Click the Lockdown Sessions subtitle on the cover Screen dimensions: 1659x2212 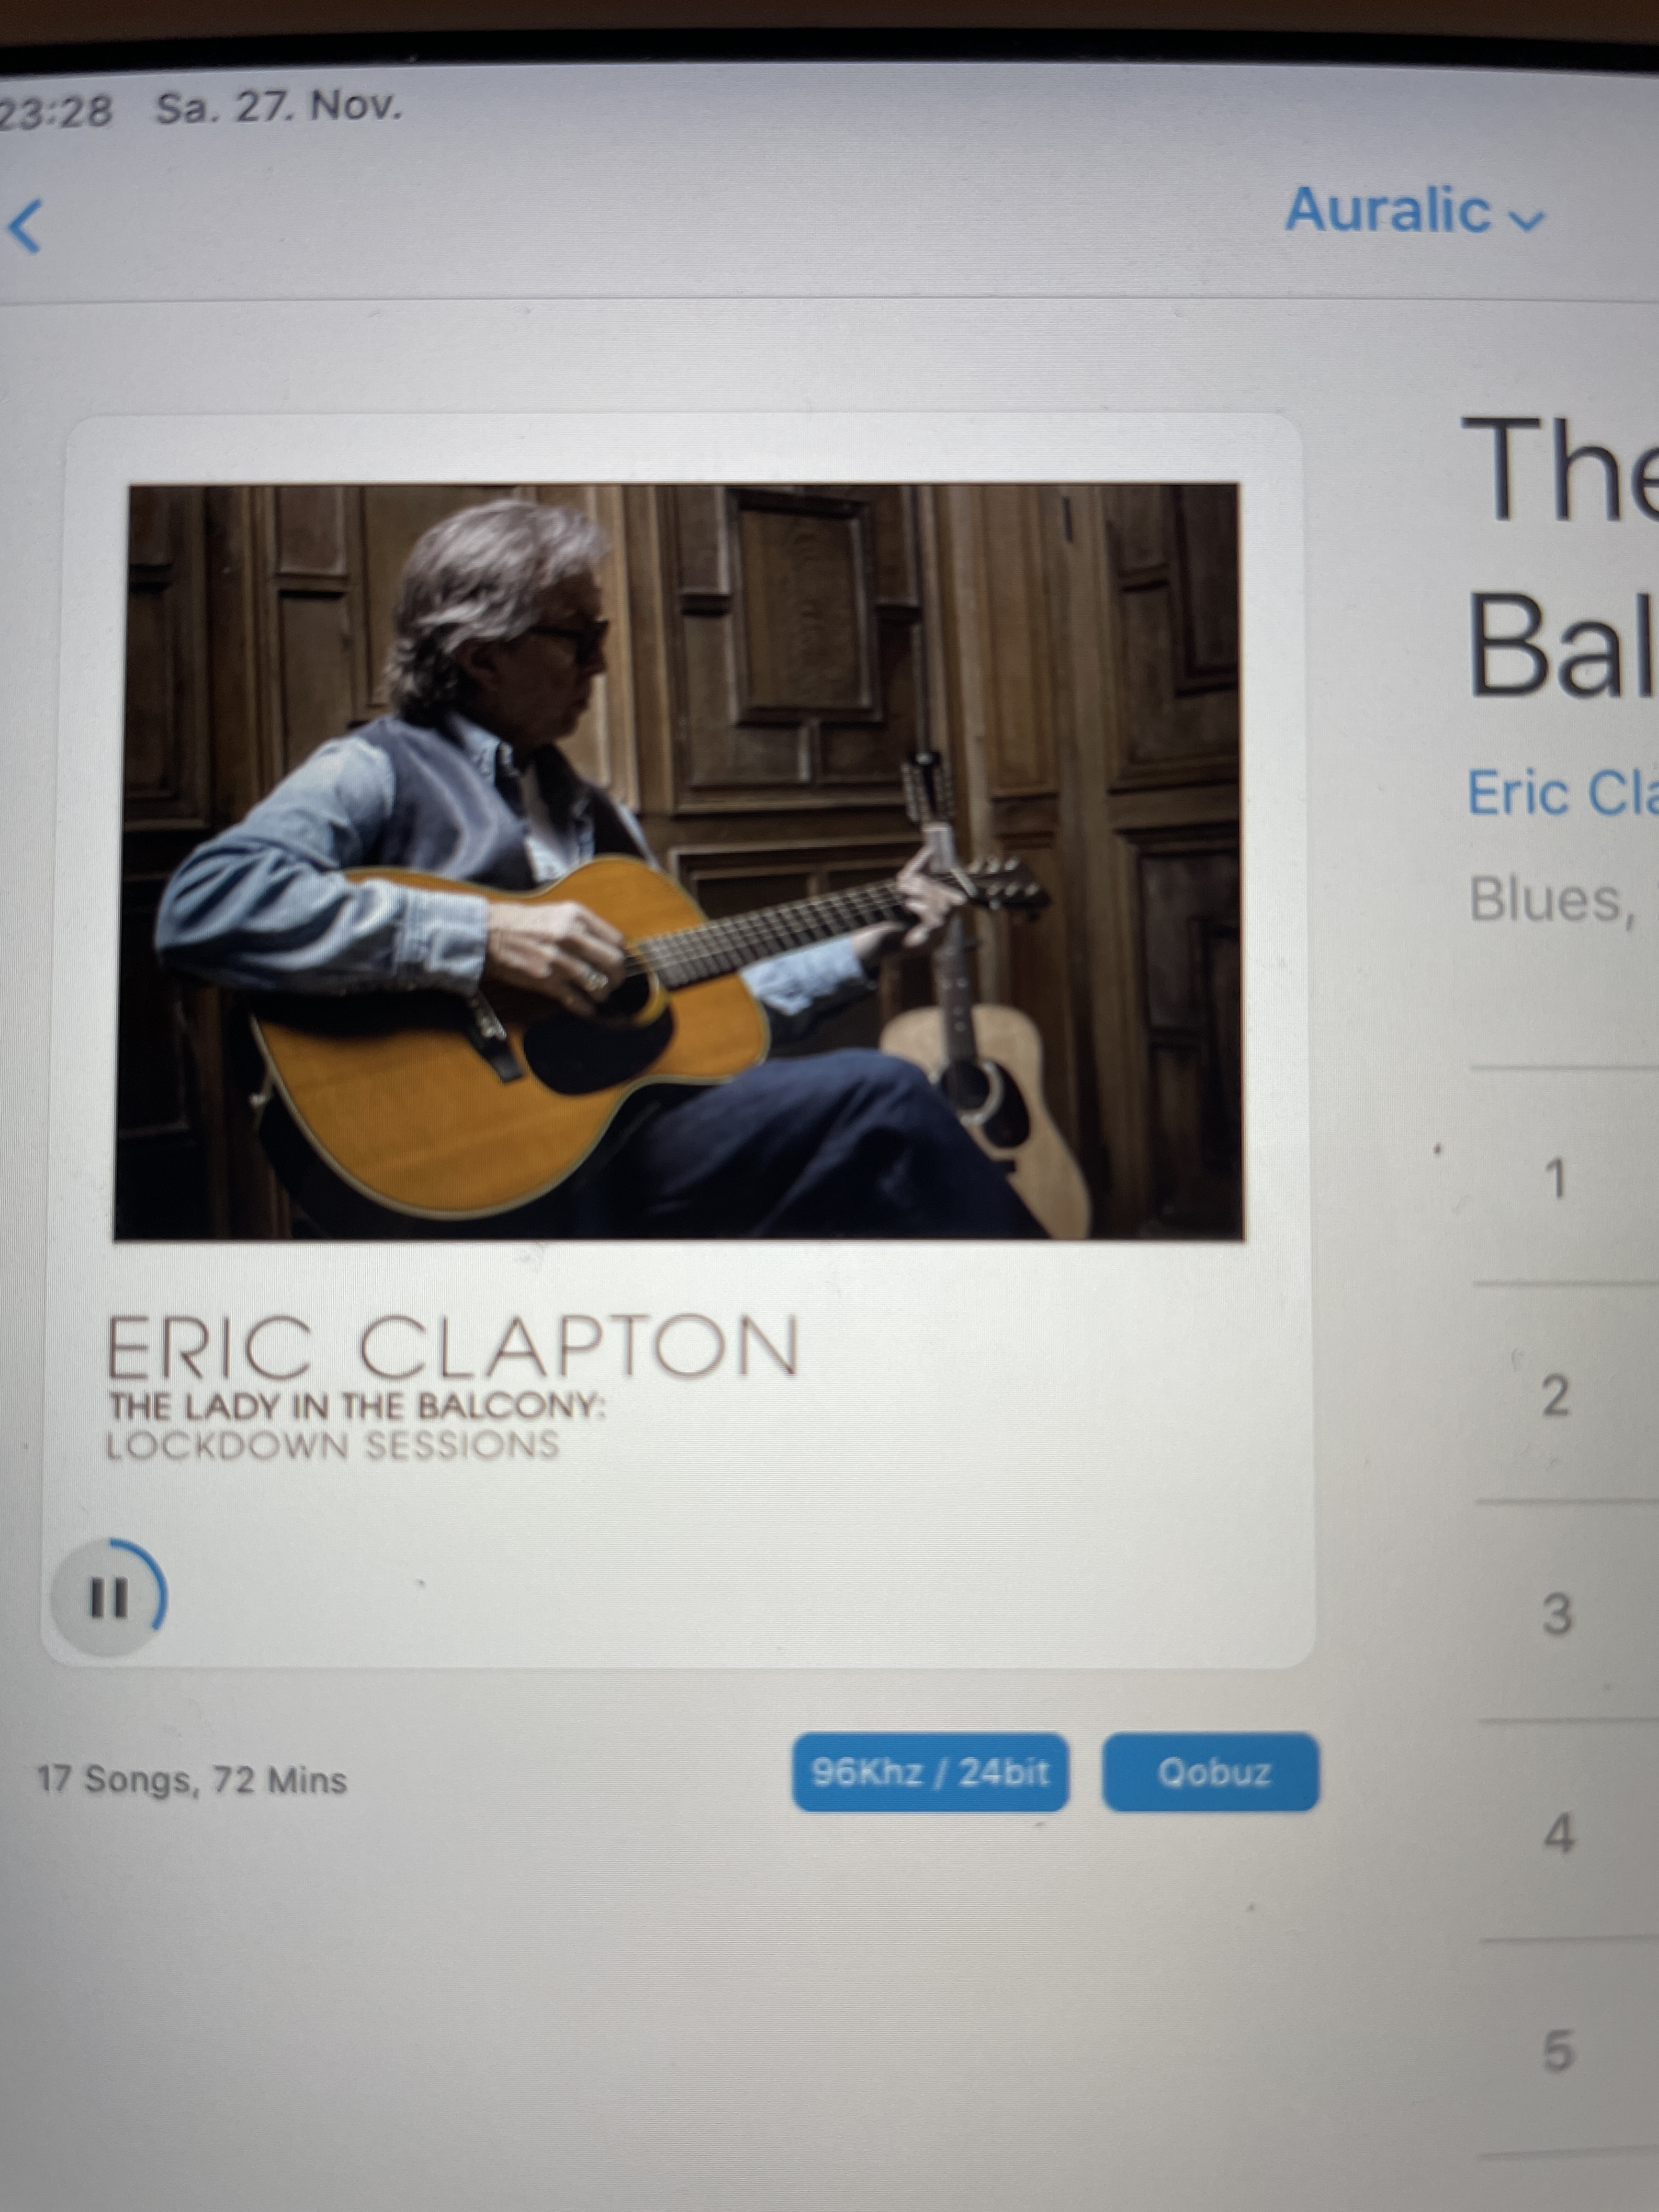click(332, 1446)
